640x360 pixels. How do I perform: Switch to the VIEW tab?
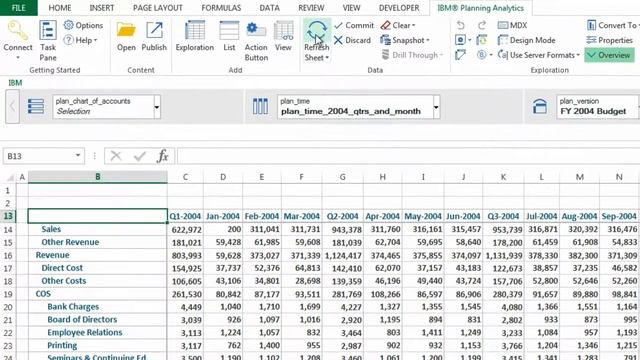[351, 8]
